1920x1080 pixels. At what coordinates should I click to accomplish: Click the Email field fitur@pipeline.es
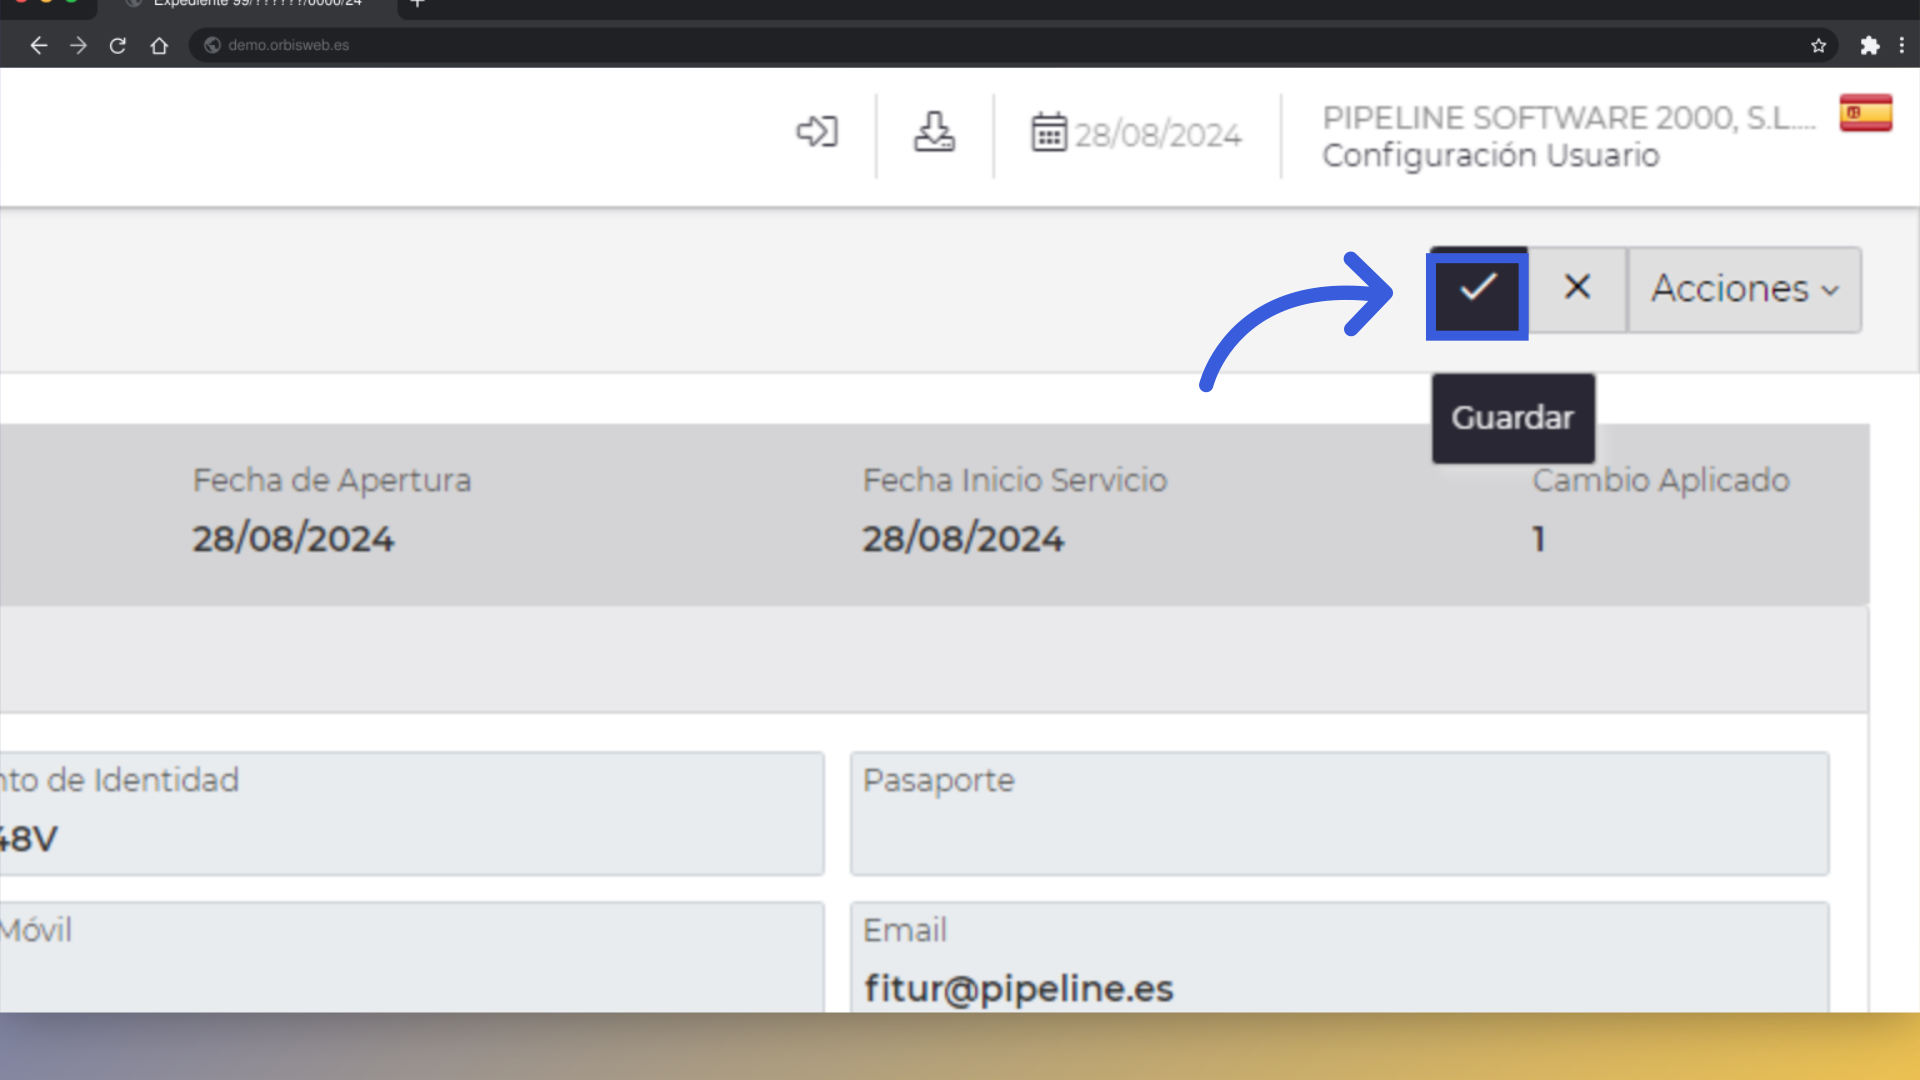click(x=1339, y=958)
